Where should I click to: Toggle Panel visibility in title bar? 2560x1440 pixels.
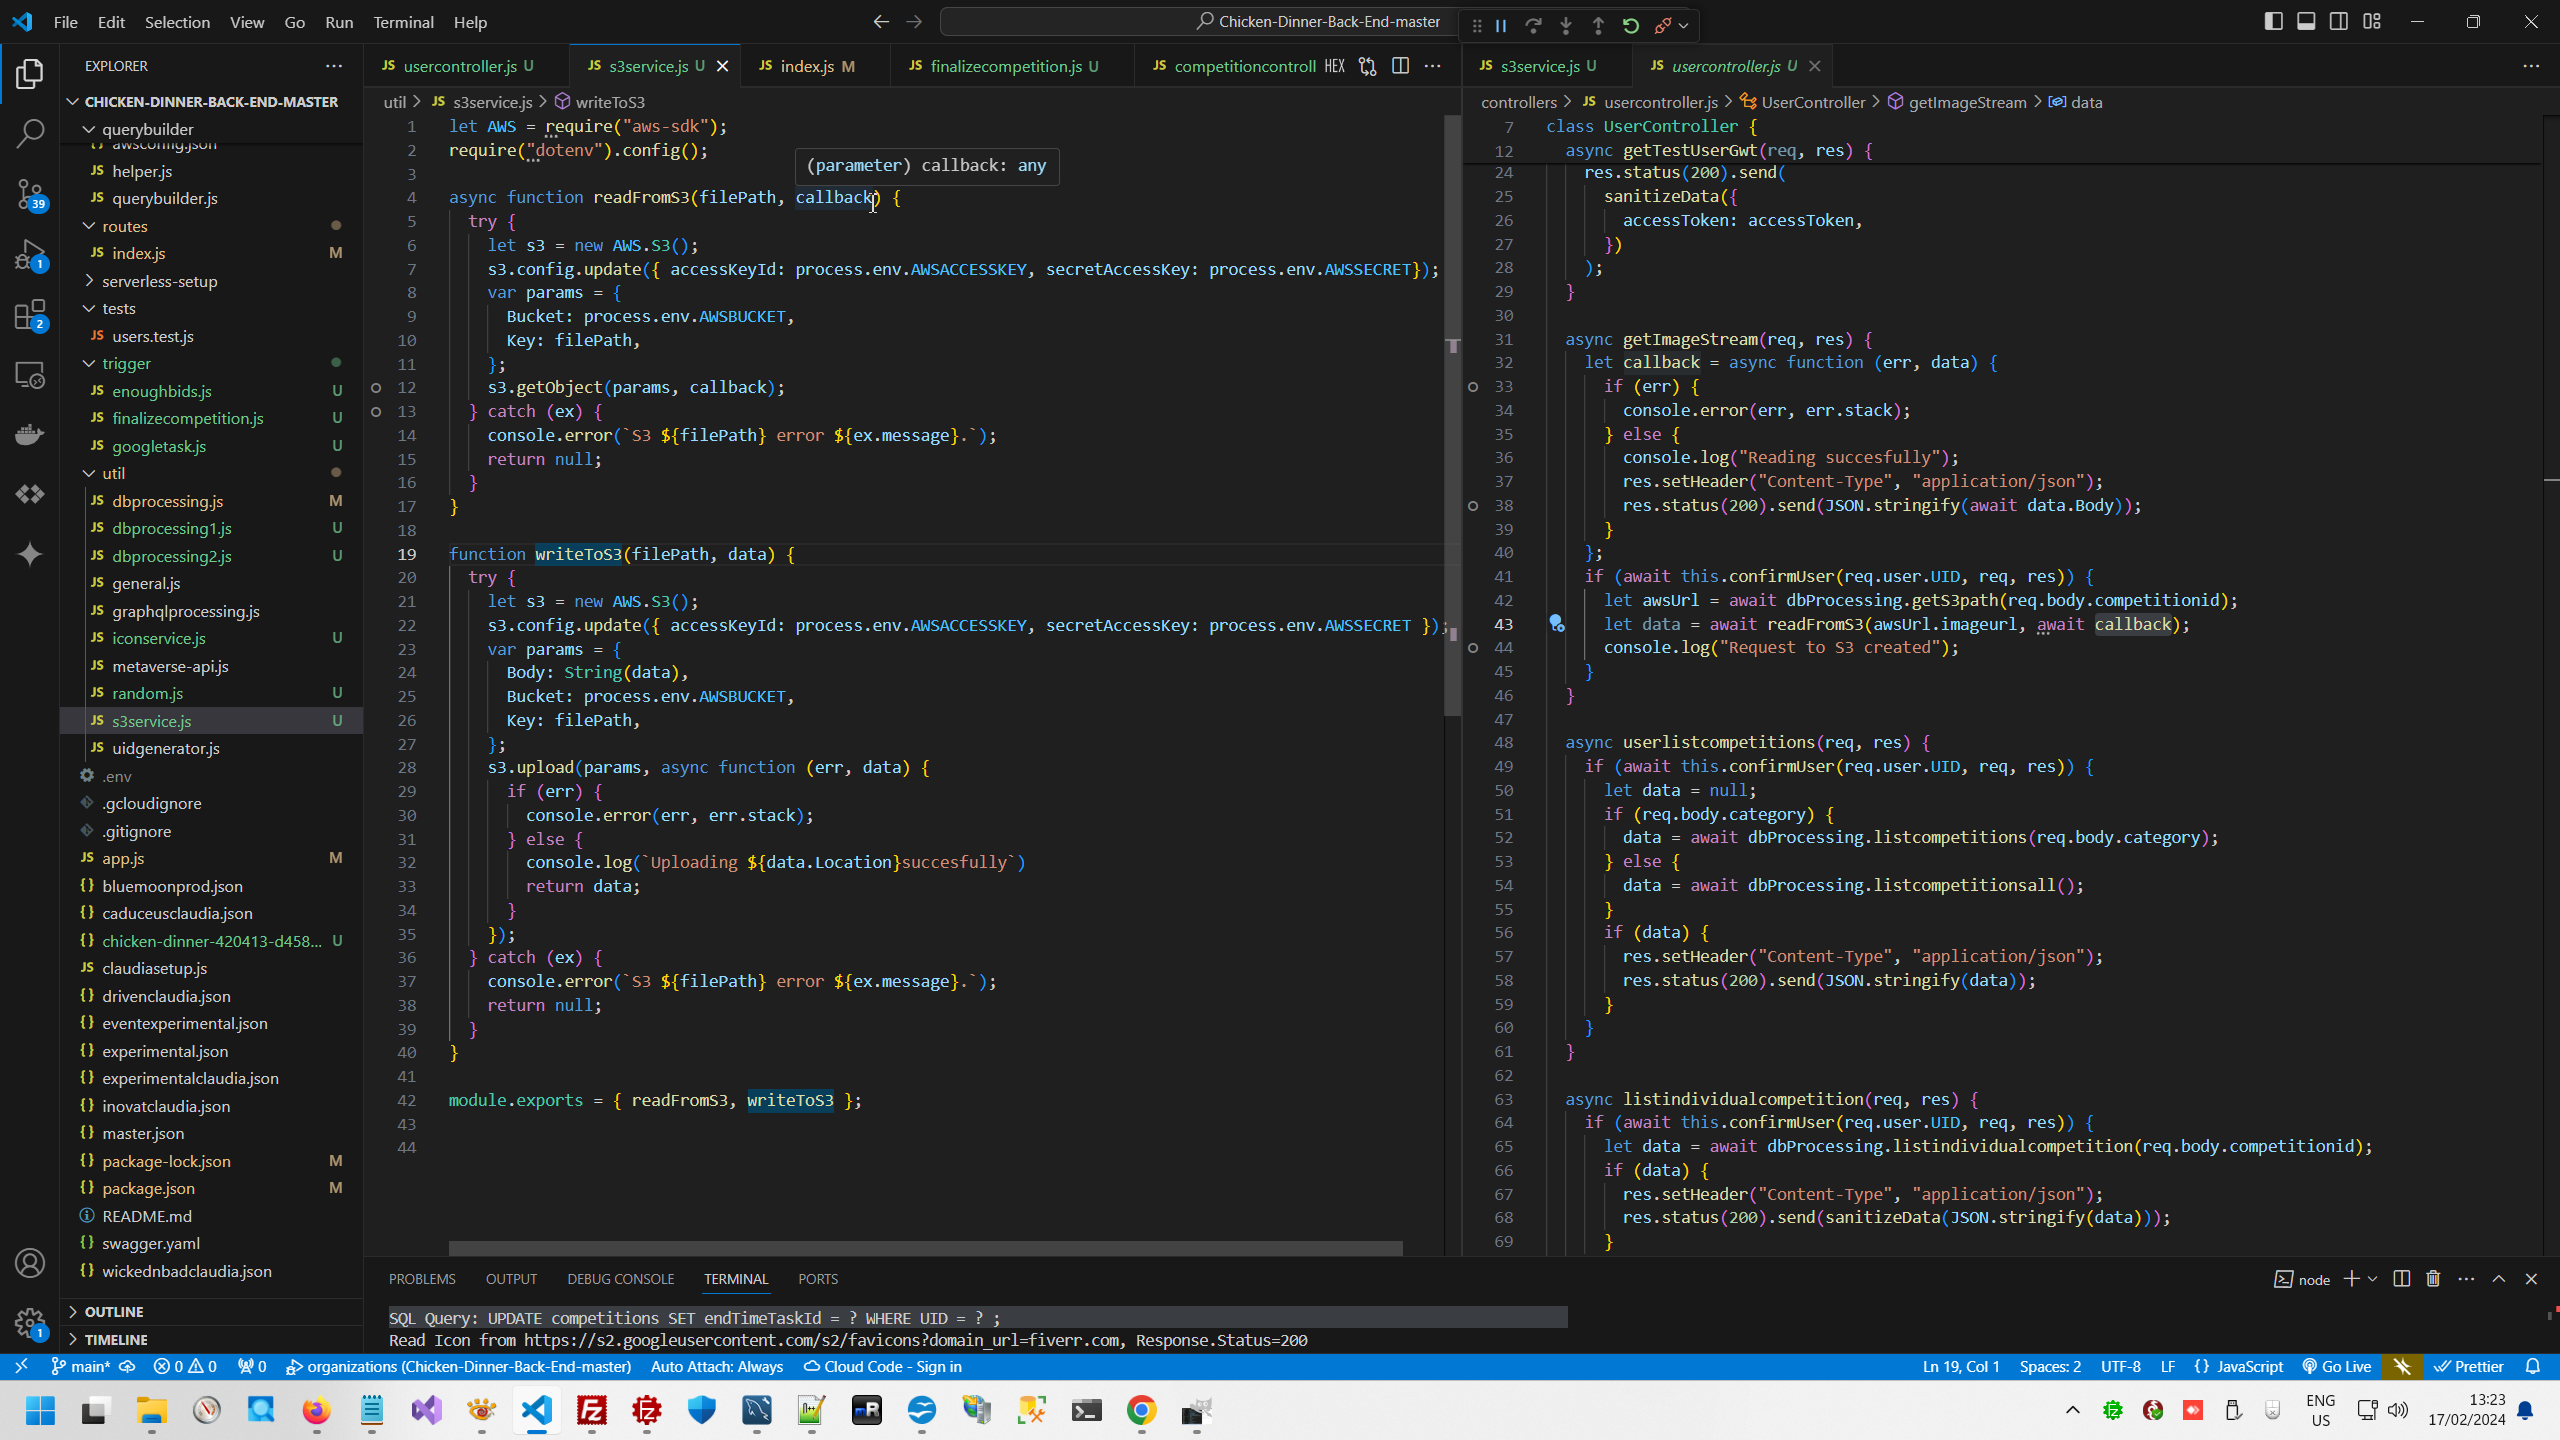(x=2306, y=22)
